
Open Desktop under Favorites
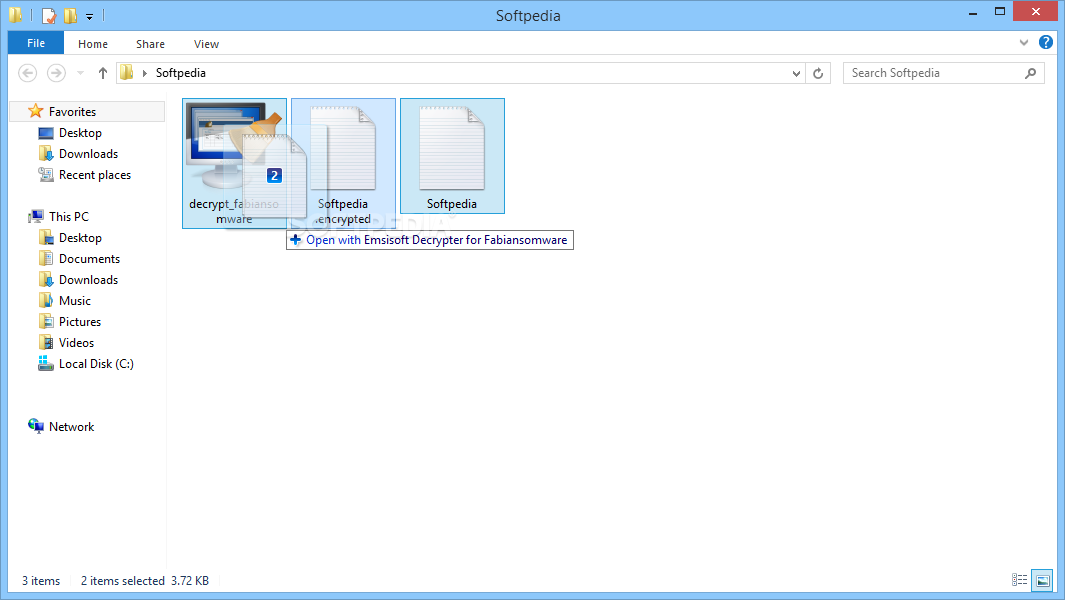(80, 133)
